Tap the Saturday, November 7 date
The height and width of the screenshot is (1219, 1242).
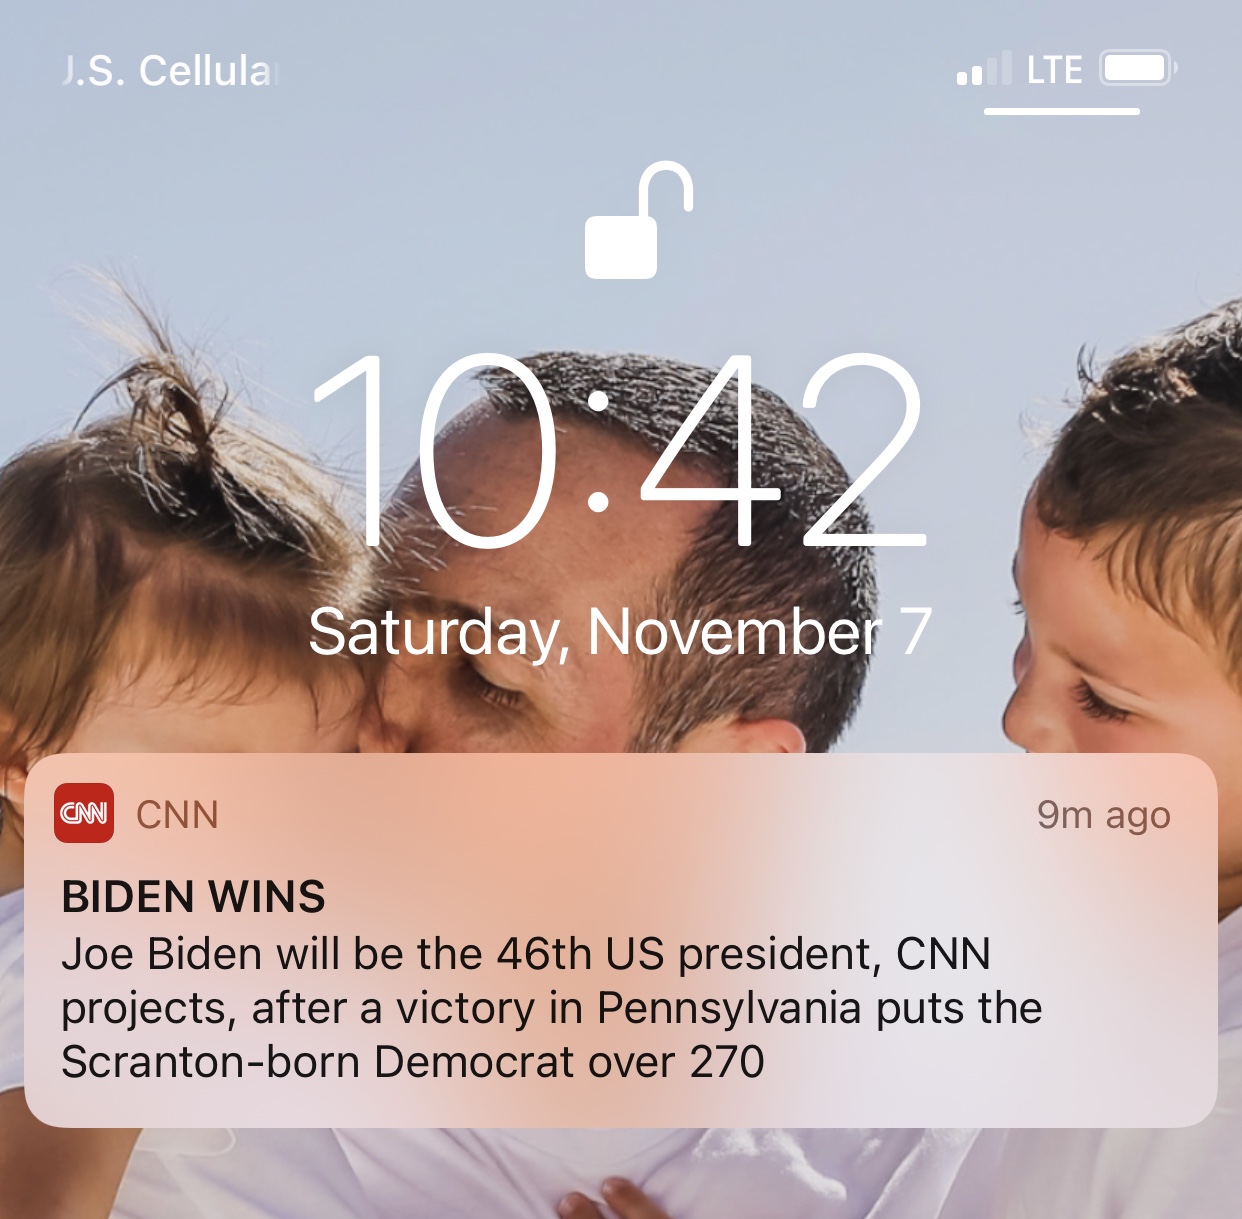tap(620, 633)
